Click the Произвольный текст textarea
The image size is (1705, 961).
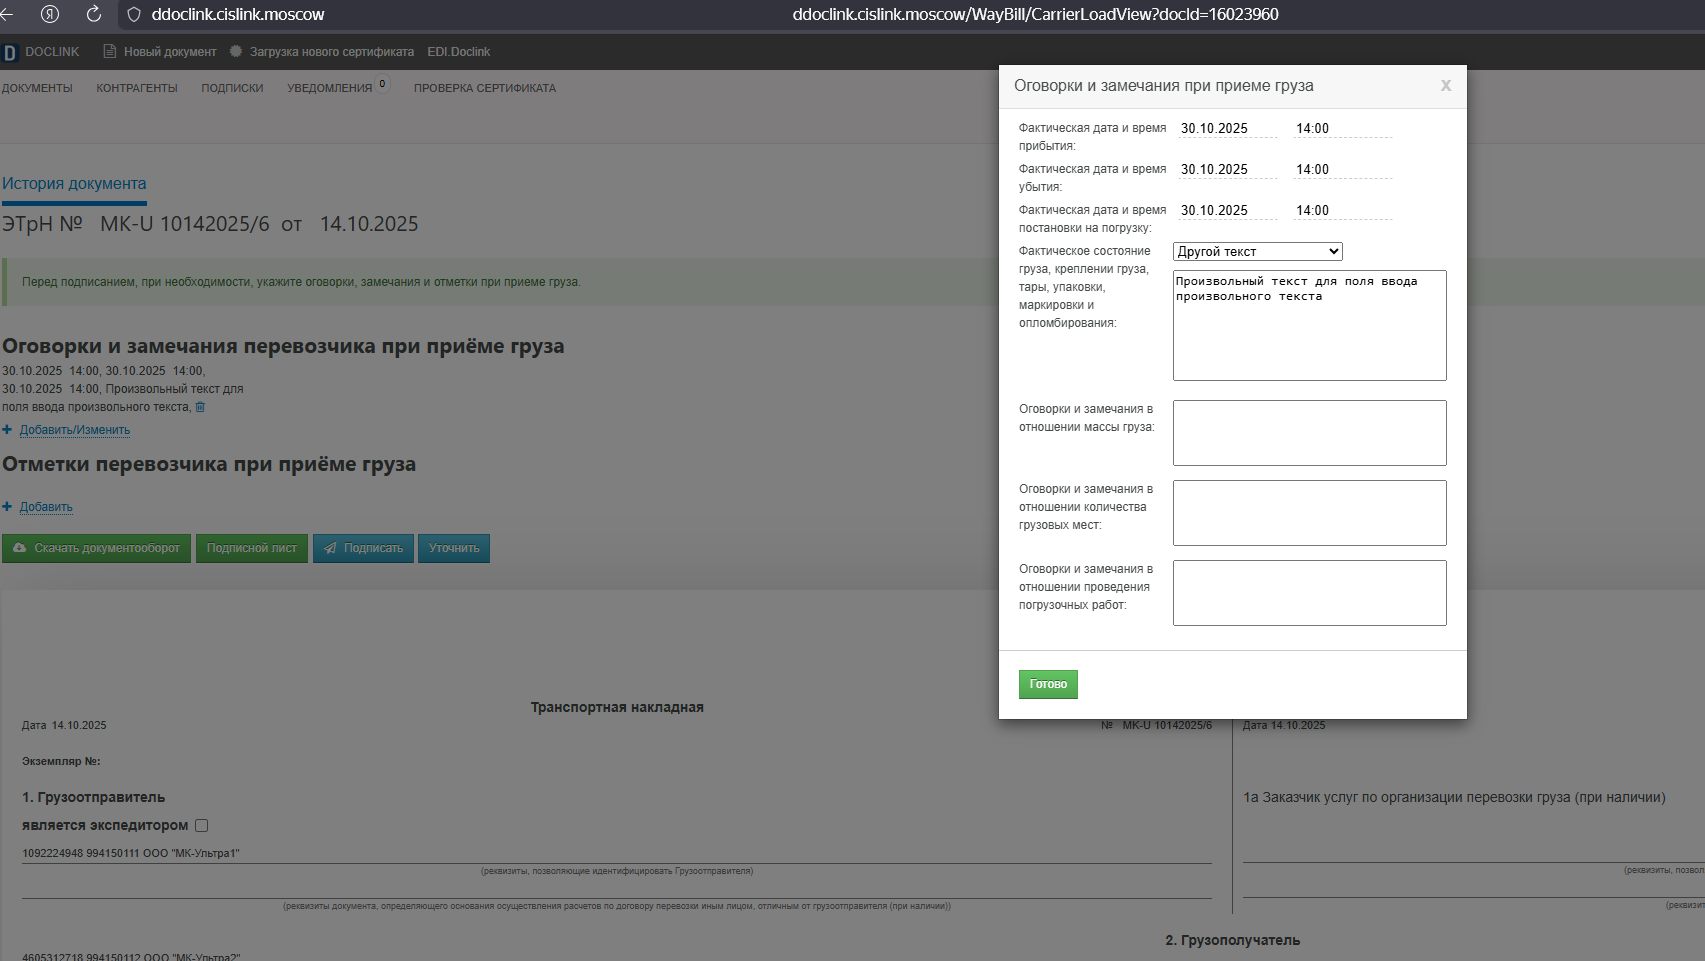click(1310, 325)
